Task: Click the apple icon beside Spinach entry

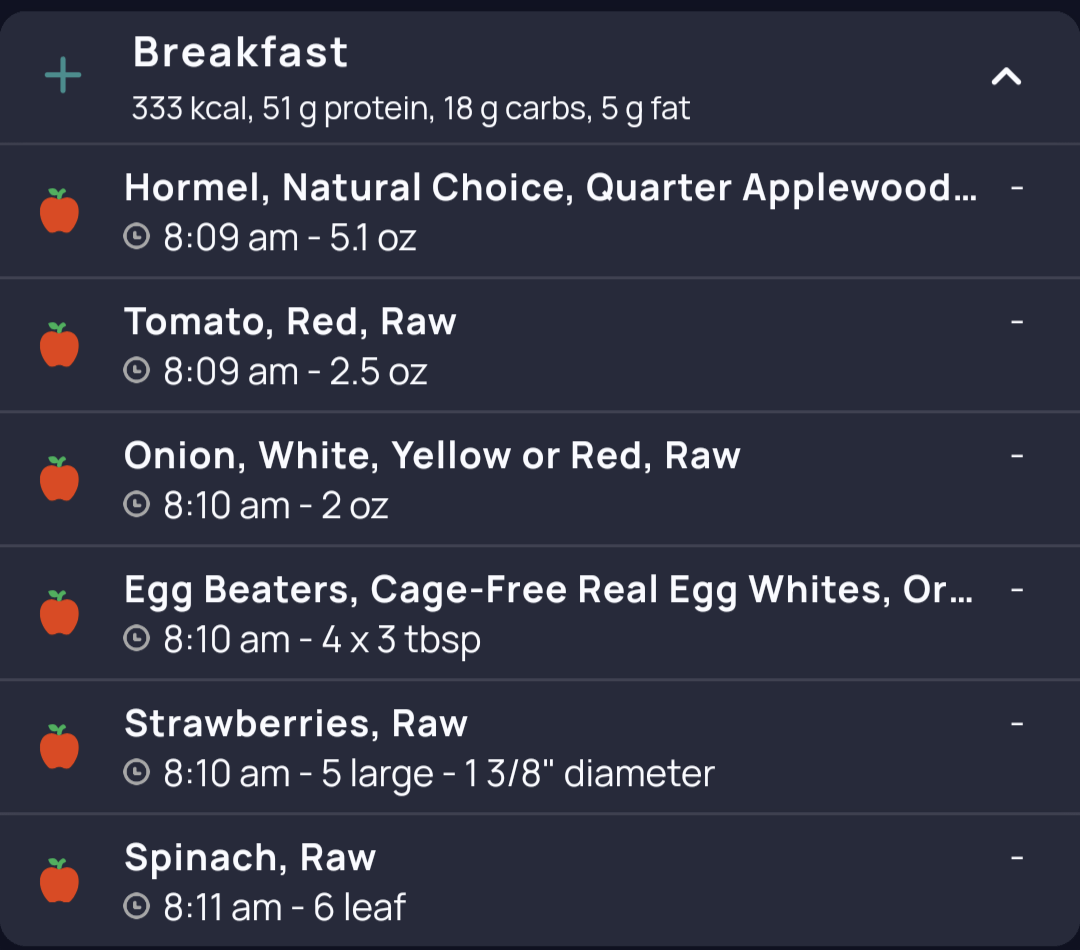Action: [x=59, y=880]
